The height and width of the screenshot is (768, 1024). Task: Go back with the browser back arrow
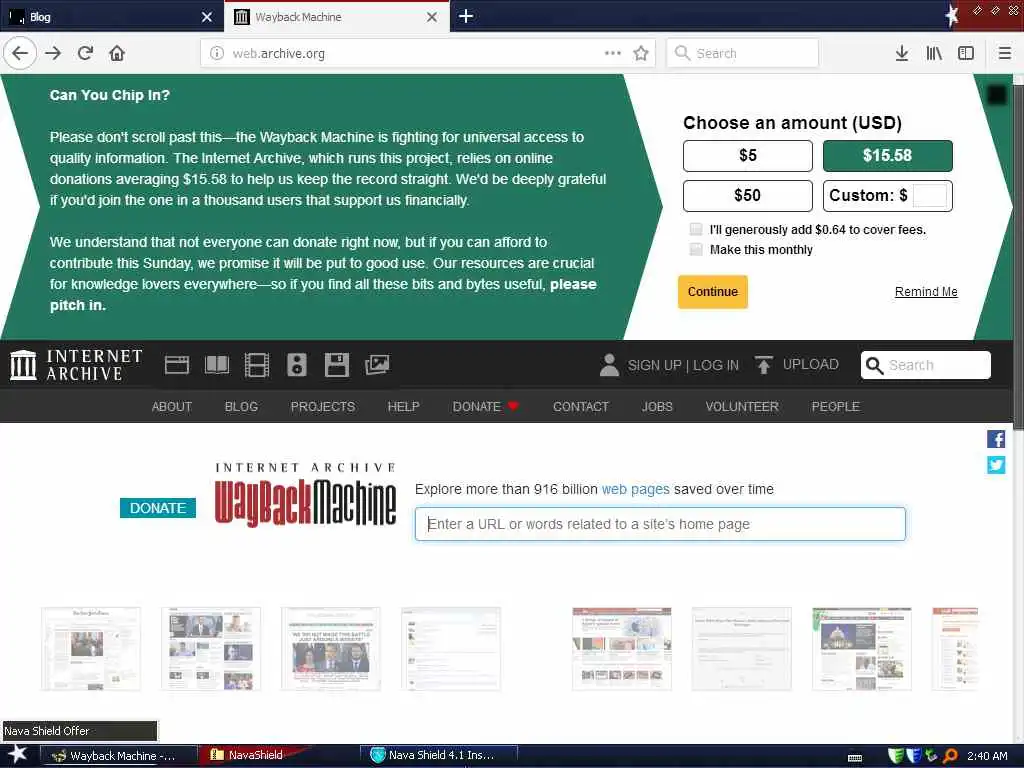[20, 53]
